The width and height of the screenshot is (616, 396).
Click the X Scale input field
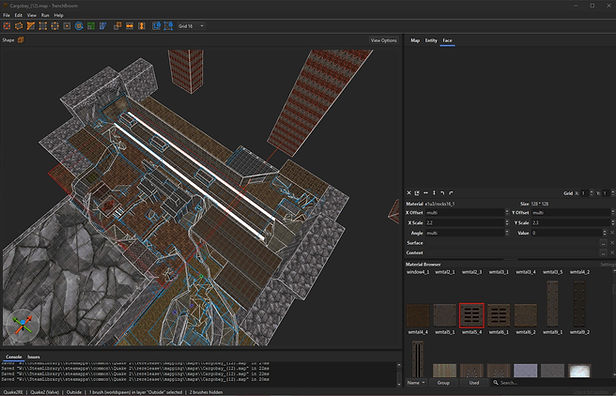[x=465, y=223]
